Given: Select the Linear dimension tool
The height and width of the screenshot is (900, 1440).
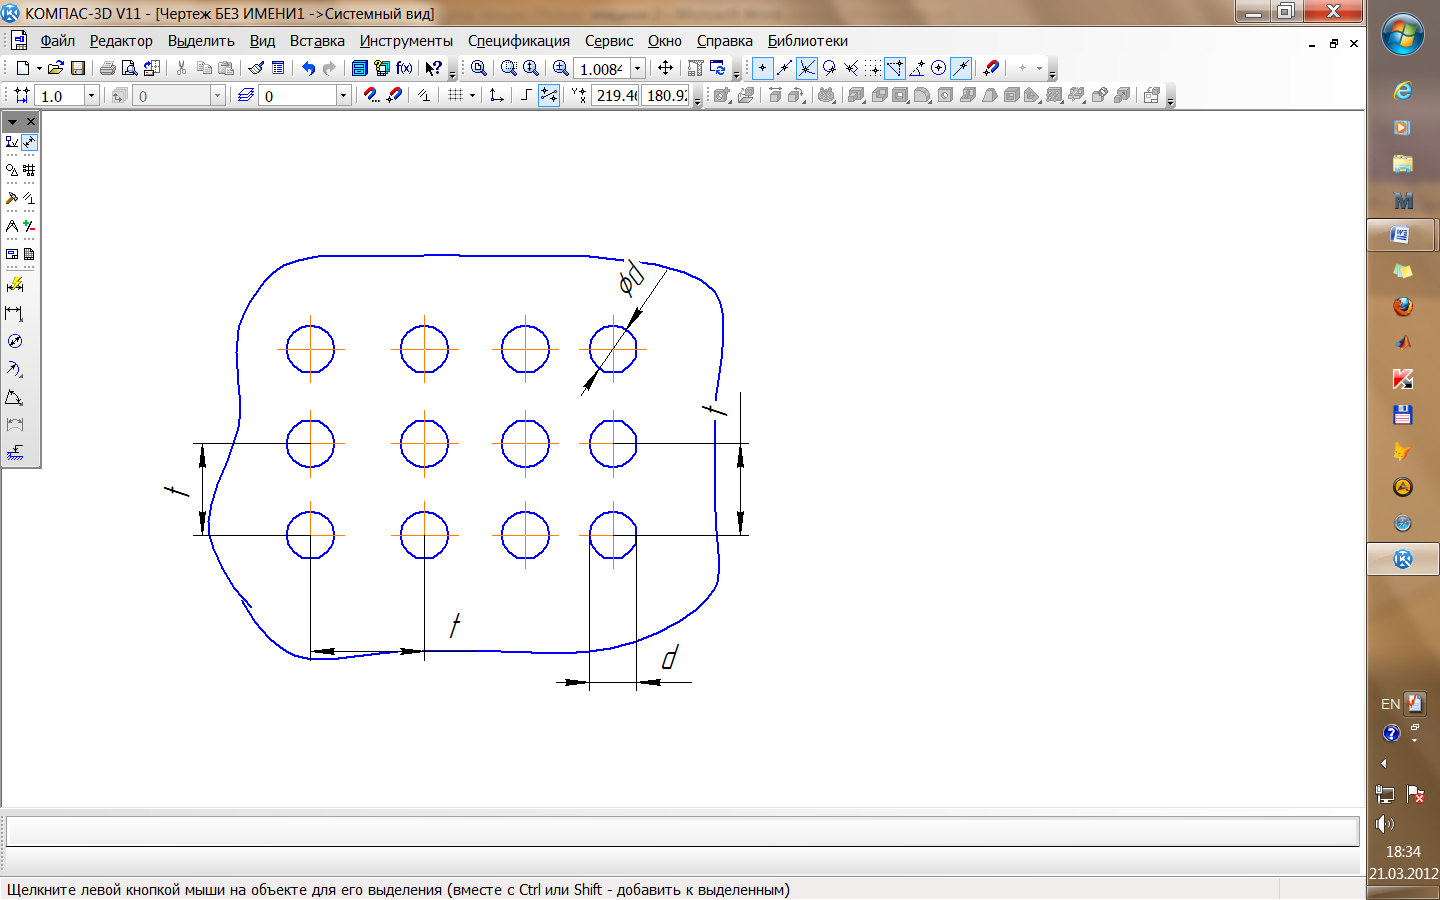Looking at the screenshot, I should [x=15, y=314].
